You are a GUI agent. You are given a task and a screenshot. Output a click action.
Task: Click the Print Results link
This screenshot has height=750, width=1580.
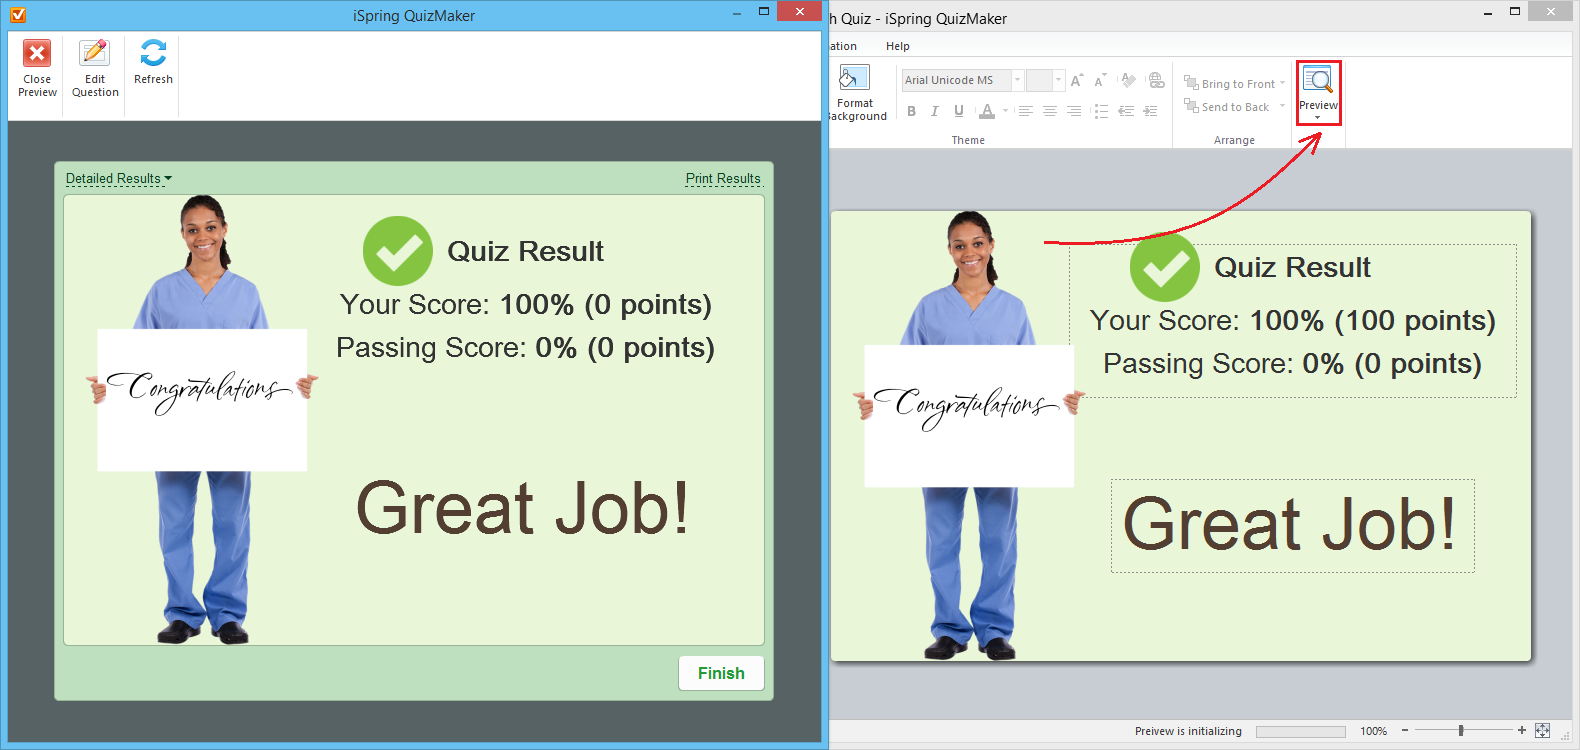point(723,178)
